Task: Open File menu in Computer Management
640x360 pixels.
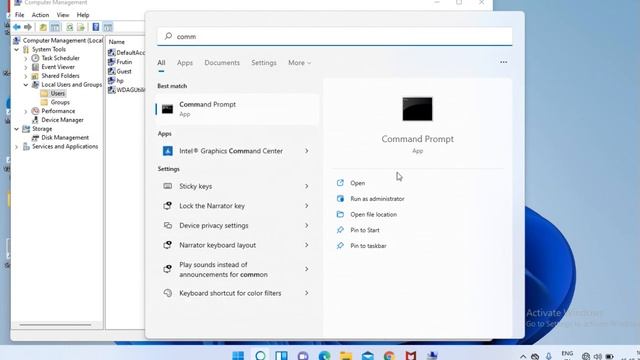Action: [20, 15]
